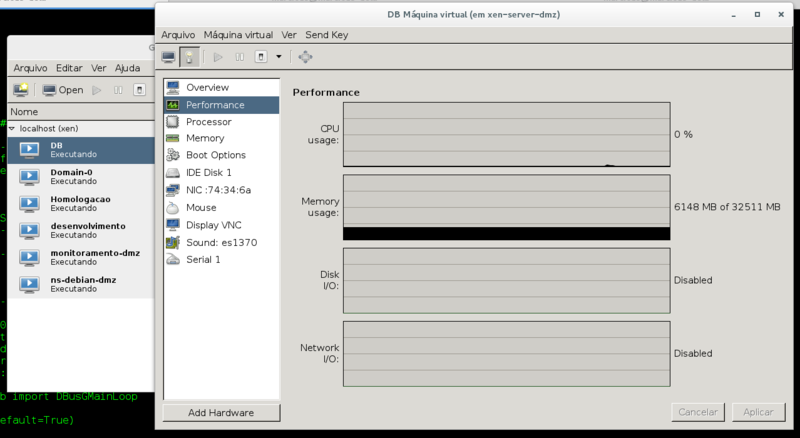Open Send Key menu

[327, 35]
